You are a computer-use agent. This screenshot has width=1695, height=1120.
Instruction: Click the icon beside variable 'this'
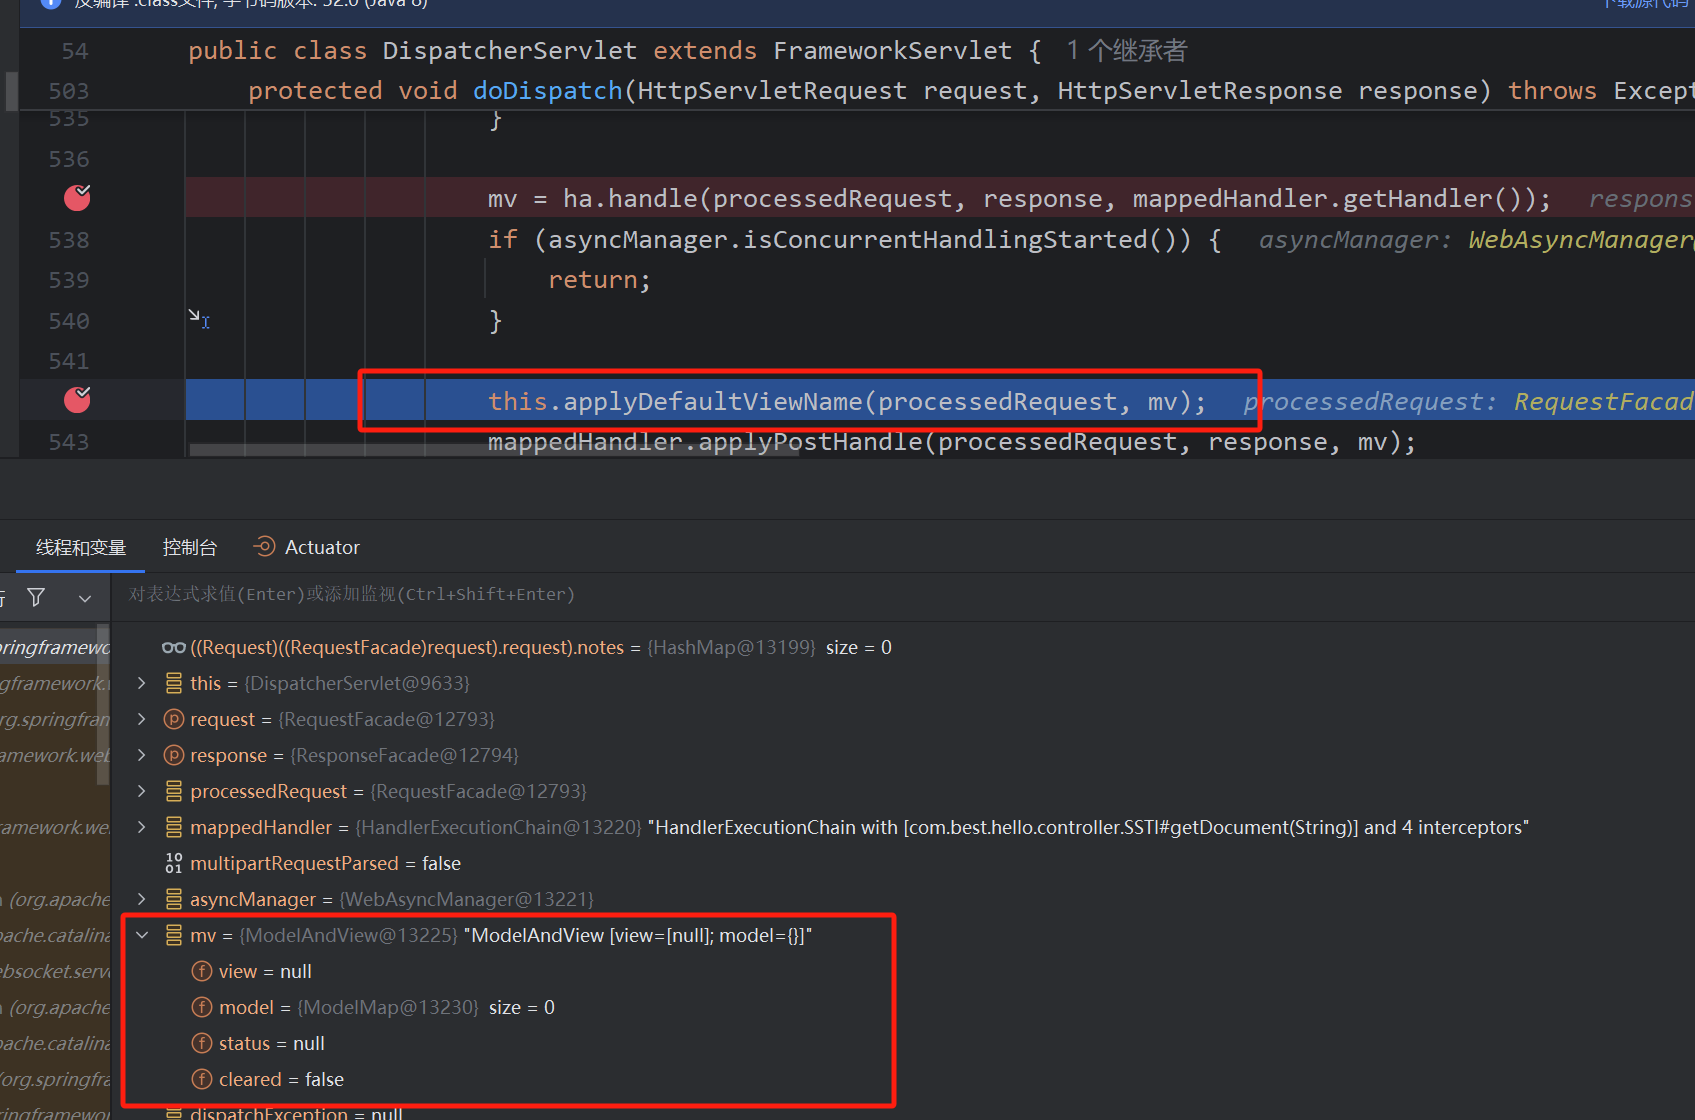pos(174,683)
